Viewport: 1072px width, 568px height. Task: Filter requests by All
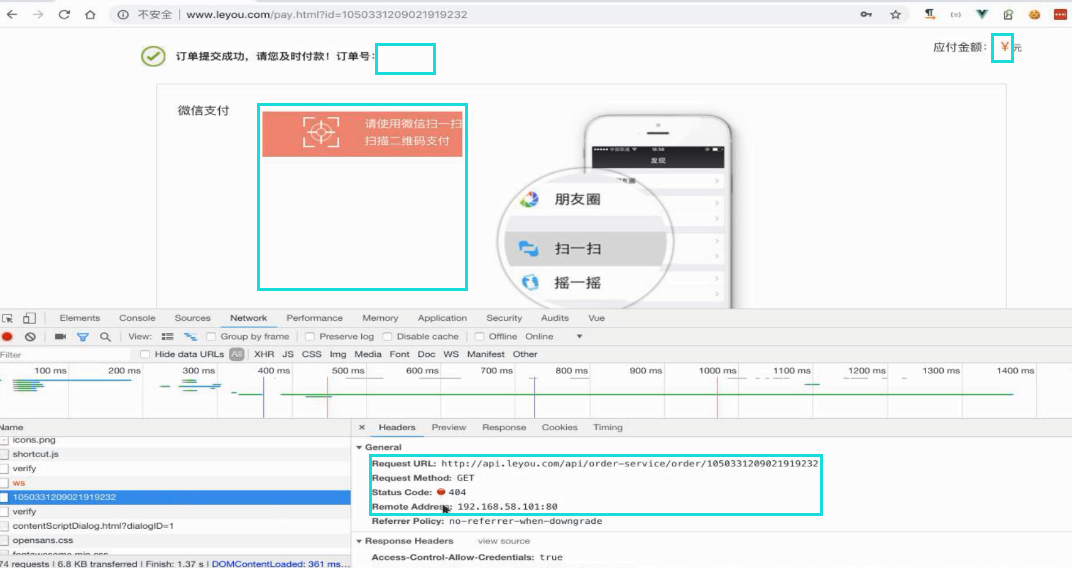click(x=237, y=354)
